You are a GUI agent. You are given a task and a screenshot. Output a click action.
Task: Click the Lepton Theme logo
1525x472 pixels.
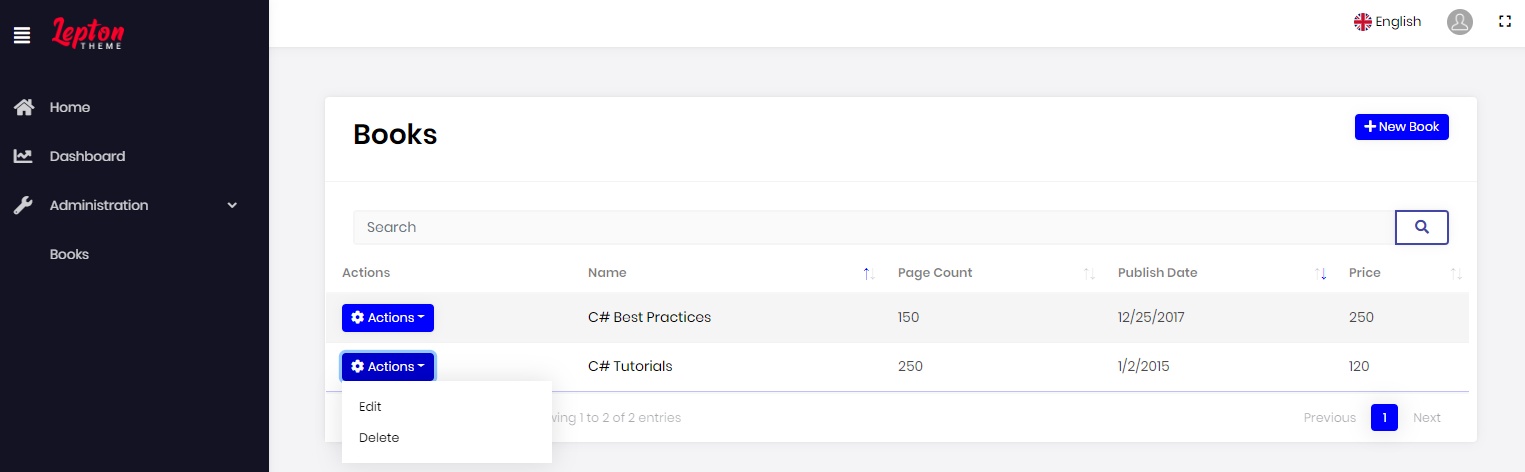pos(88,33)
